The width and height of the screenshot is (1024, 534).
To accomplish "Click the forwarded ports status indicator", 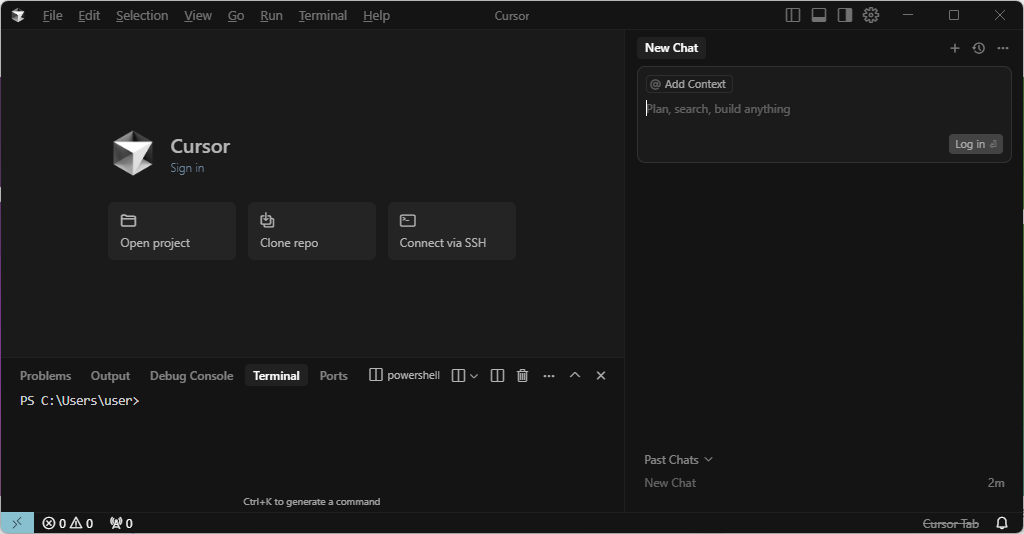I will pos(121,524).
